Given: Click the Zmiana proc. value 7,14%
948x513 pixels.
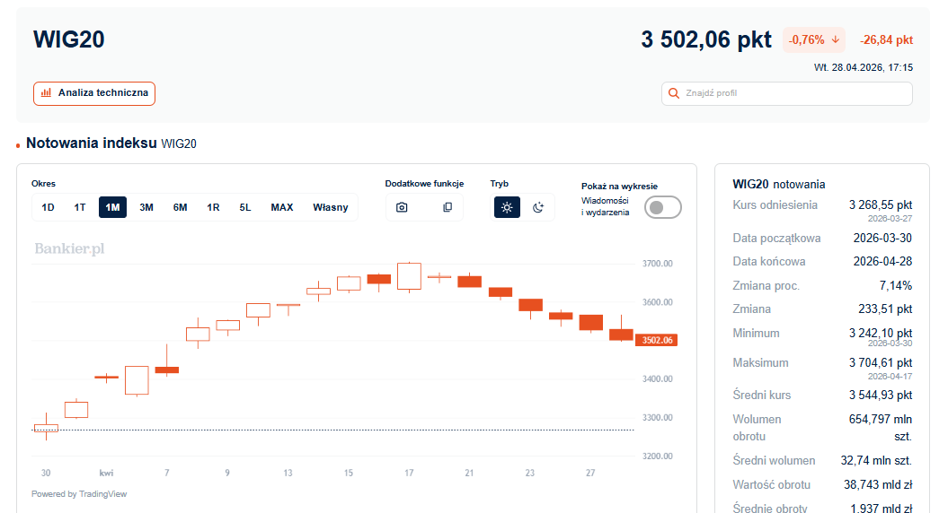Looking at the screenshot, I should [x=895, y=285].
